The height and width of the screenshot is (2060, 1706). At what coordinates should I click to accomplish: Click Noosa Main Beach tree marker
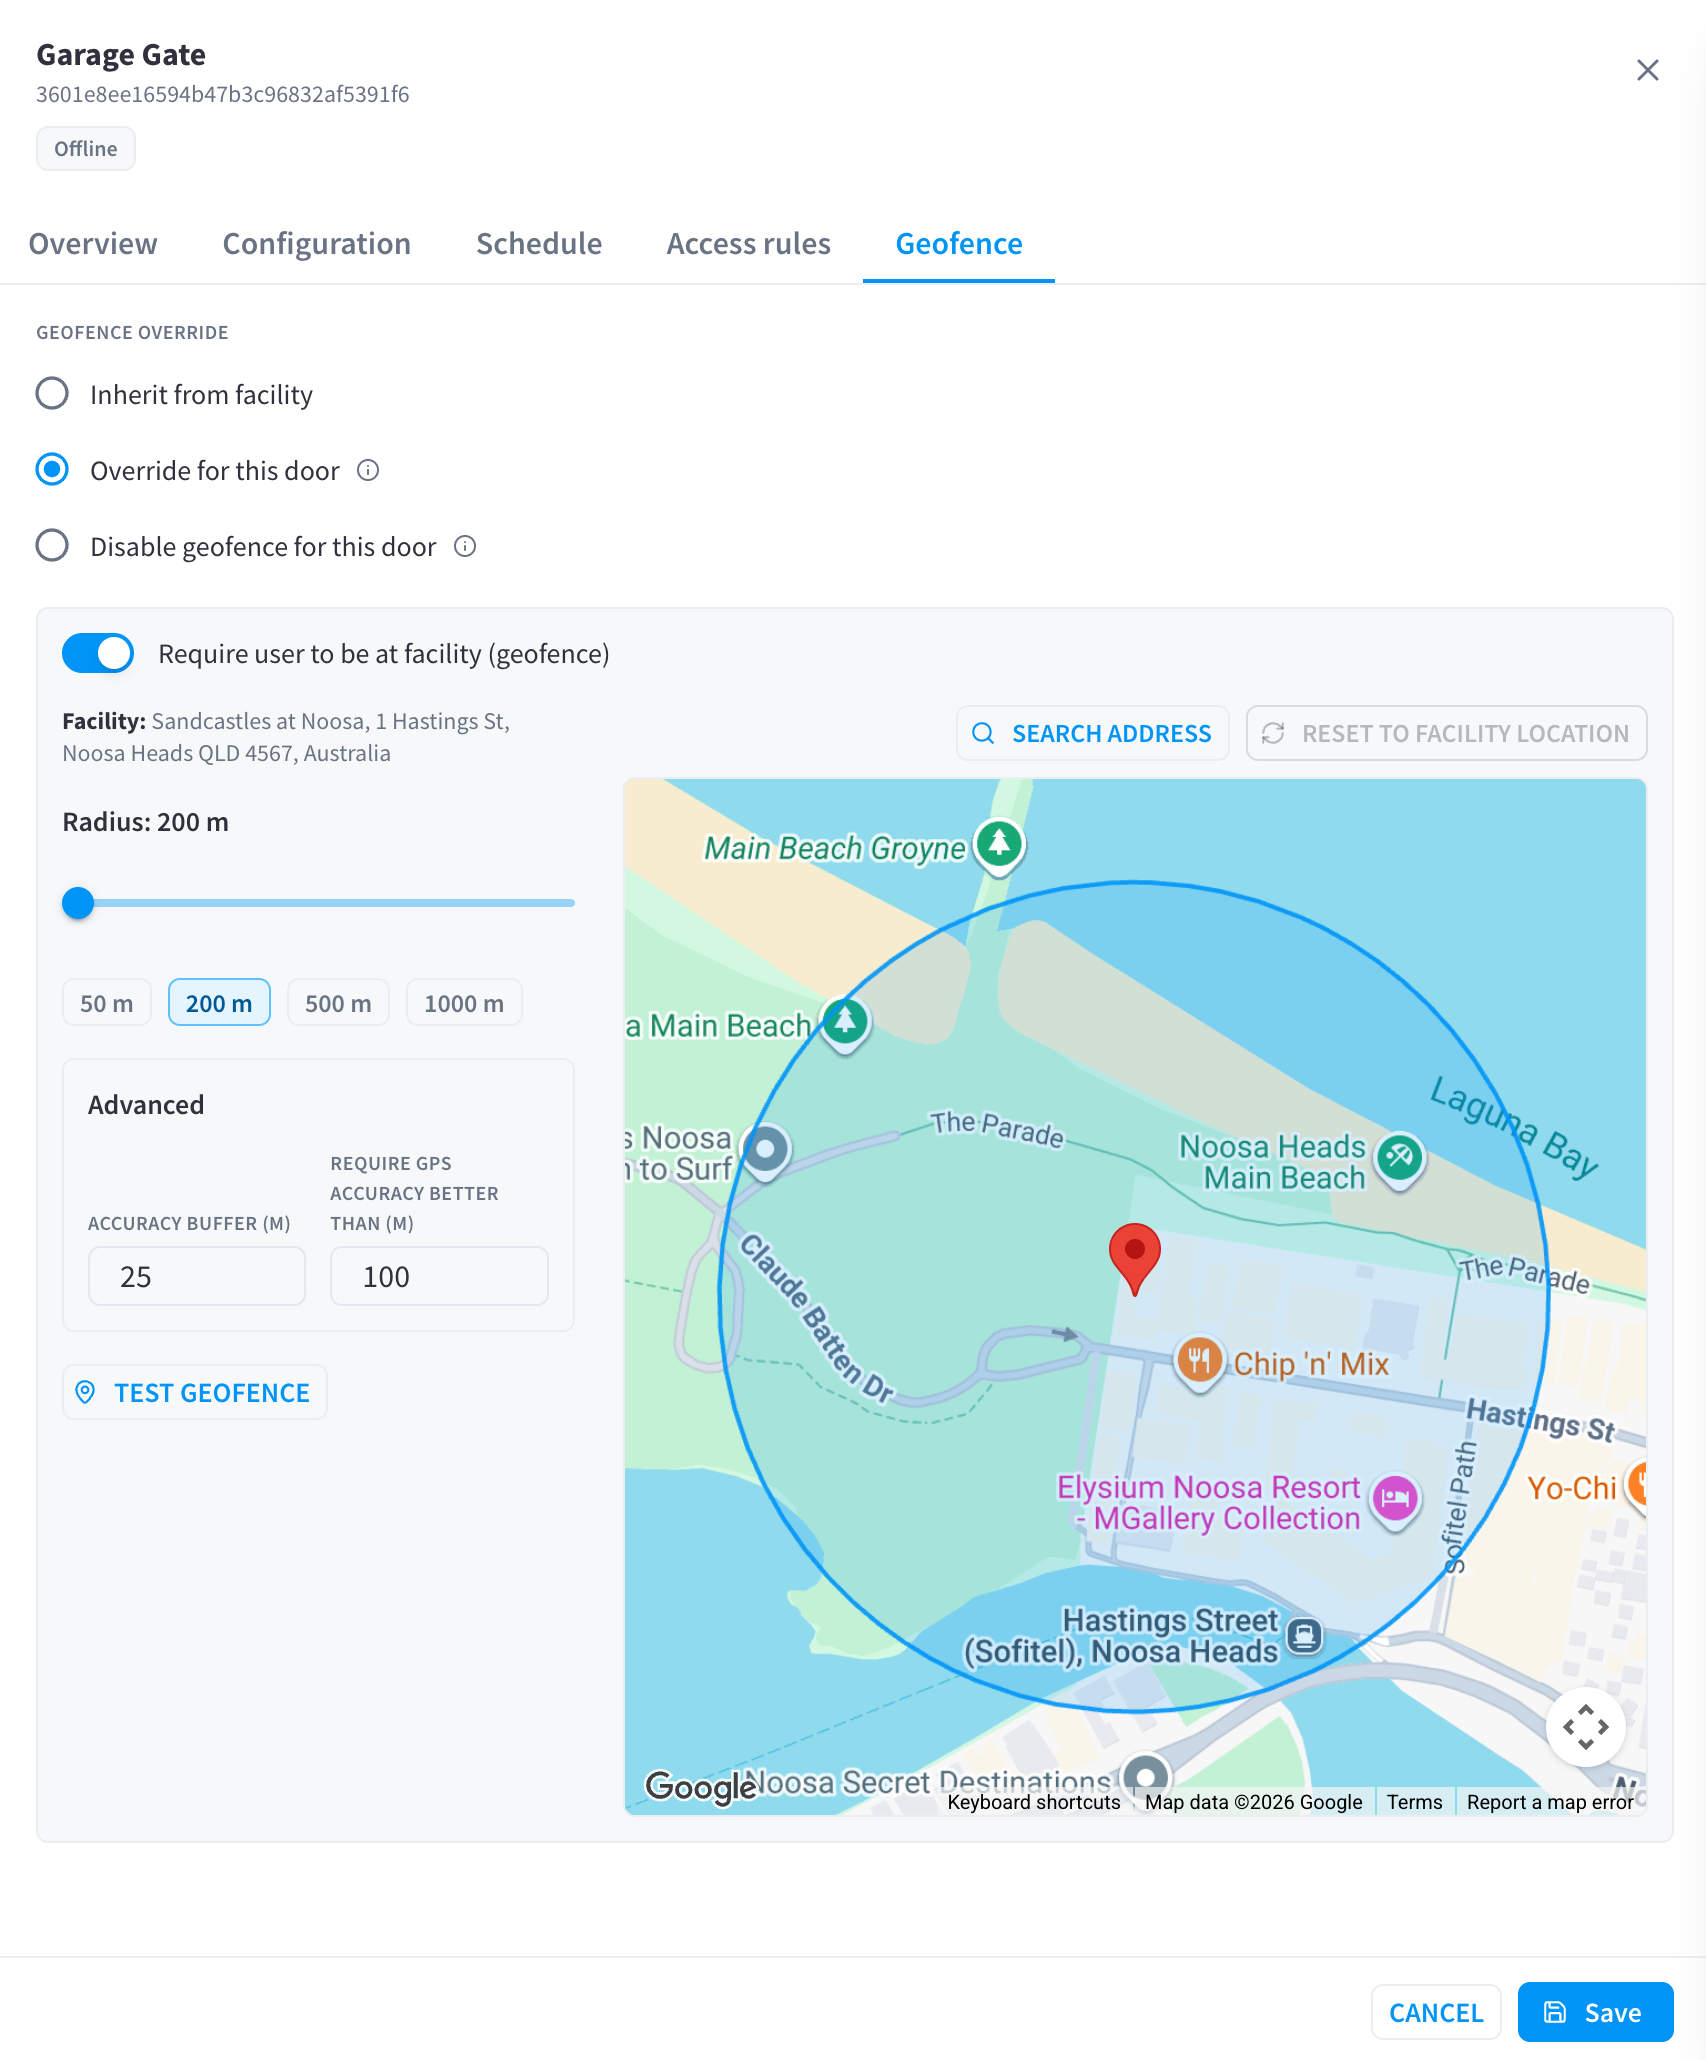tap(845, 1022)
